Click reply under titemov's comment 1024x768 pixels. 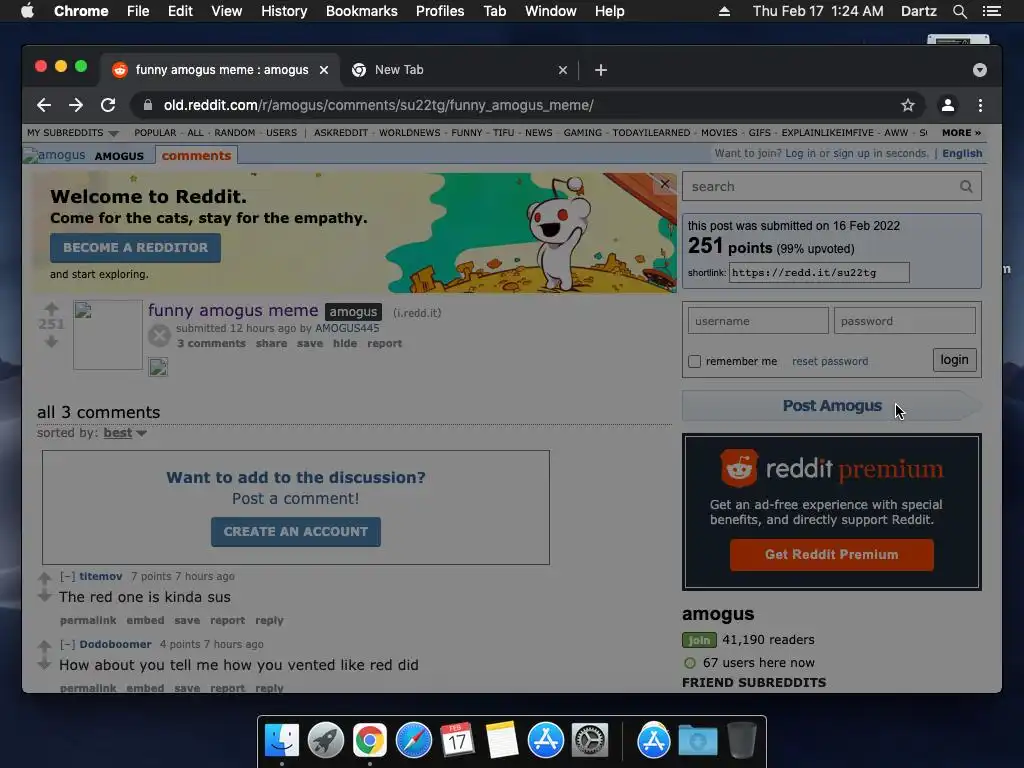pyautogui.click(x=269, y=620)
